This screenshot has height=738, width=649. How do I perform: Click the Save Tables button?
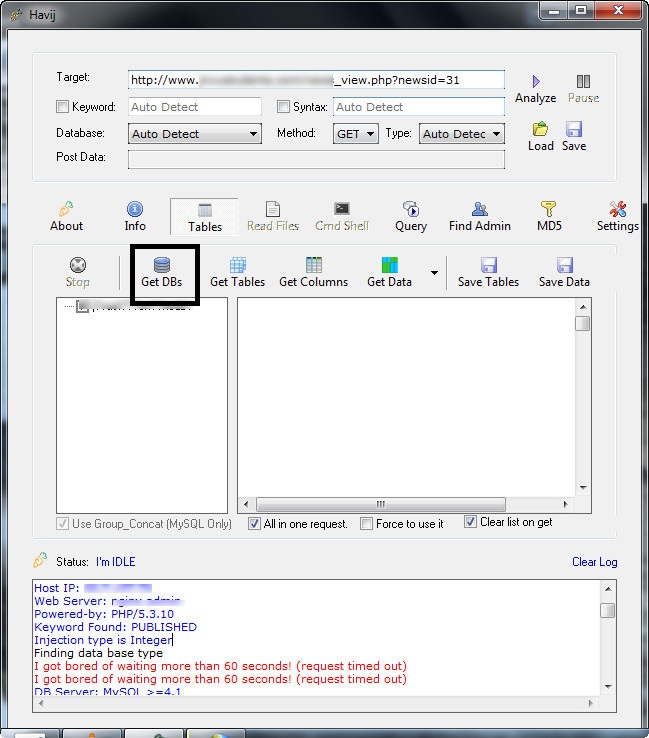coord(489,273)
